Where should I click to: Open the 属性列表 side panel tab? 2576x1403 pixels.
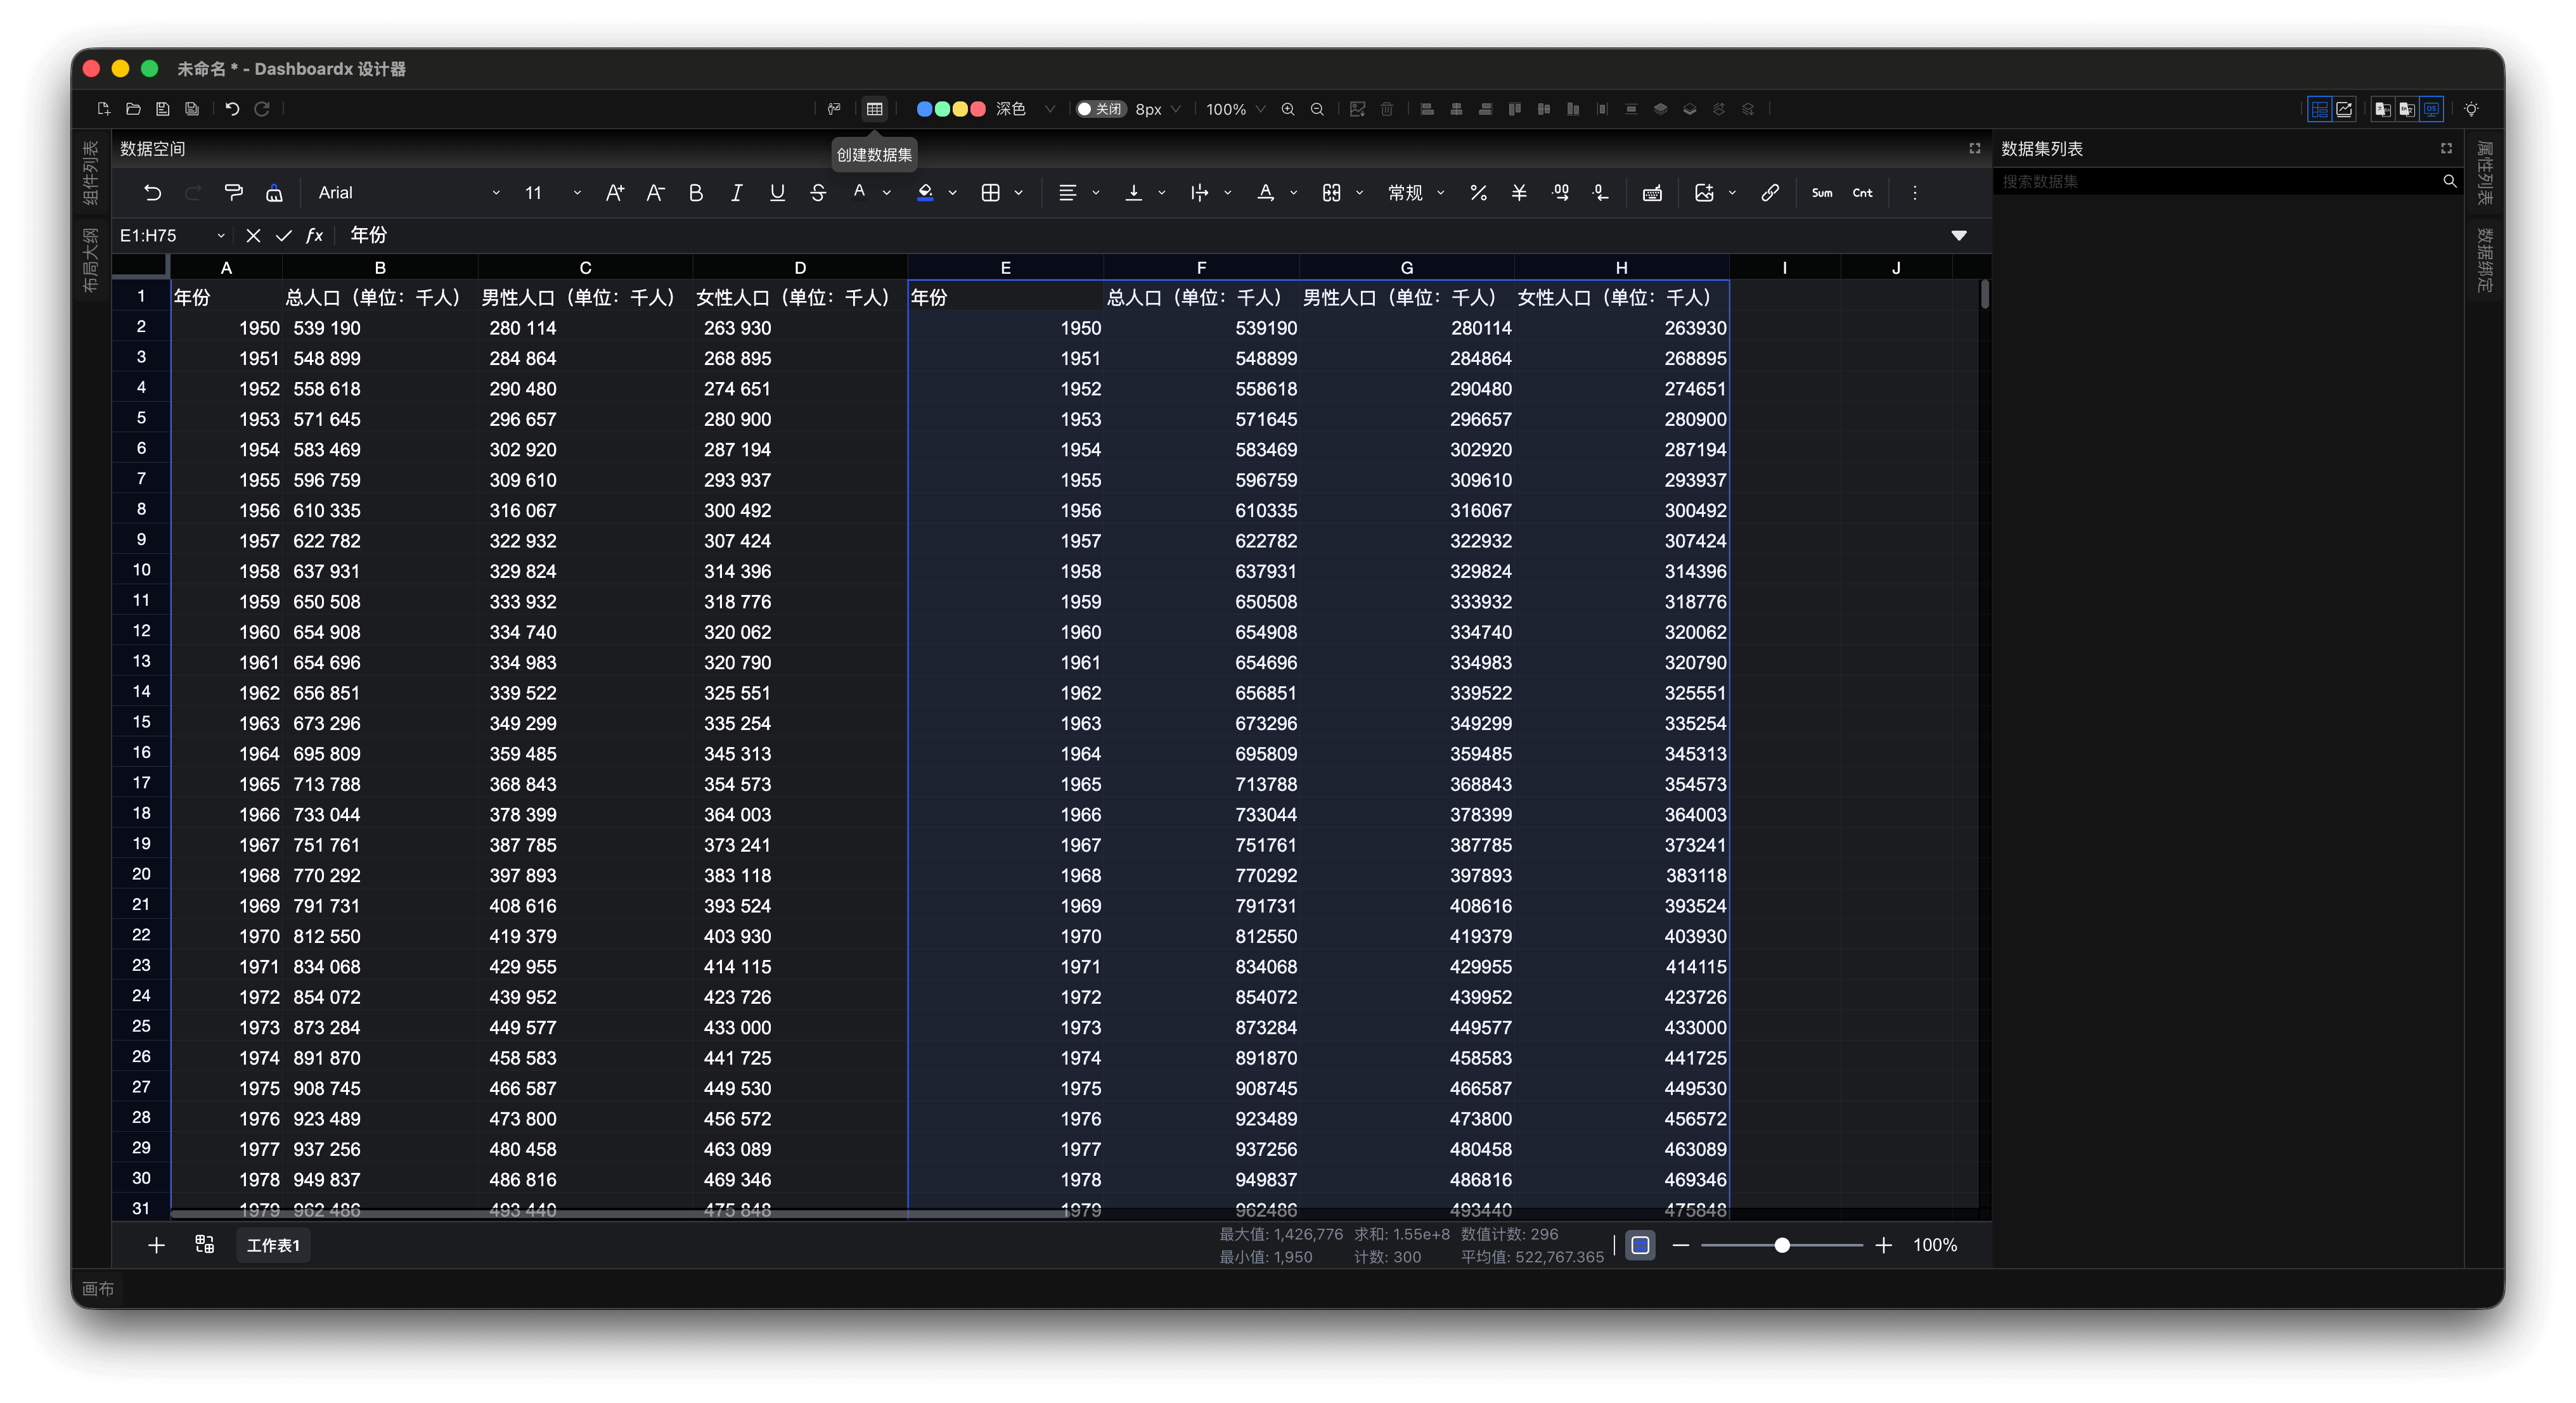point(2484,173)
